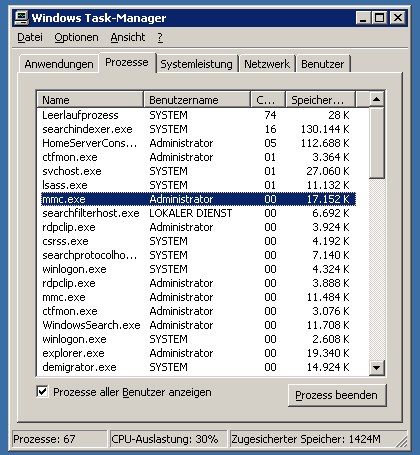Select mmc.exe with 11.484 K memory

click(x=198, y=297)
